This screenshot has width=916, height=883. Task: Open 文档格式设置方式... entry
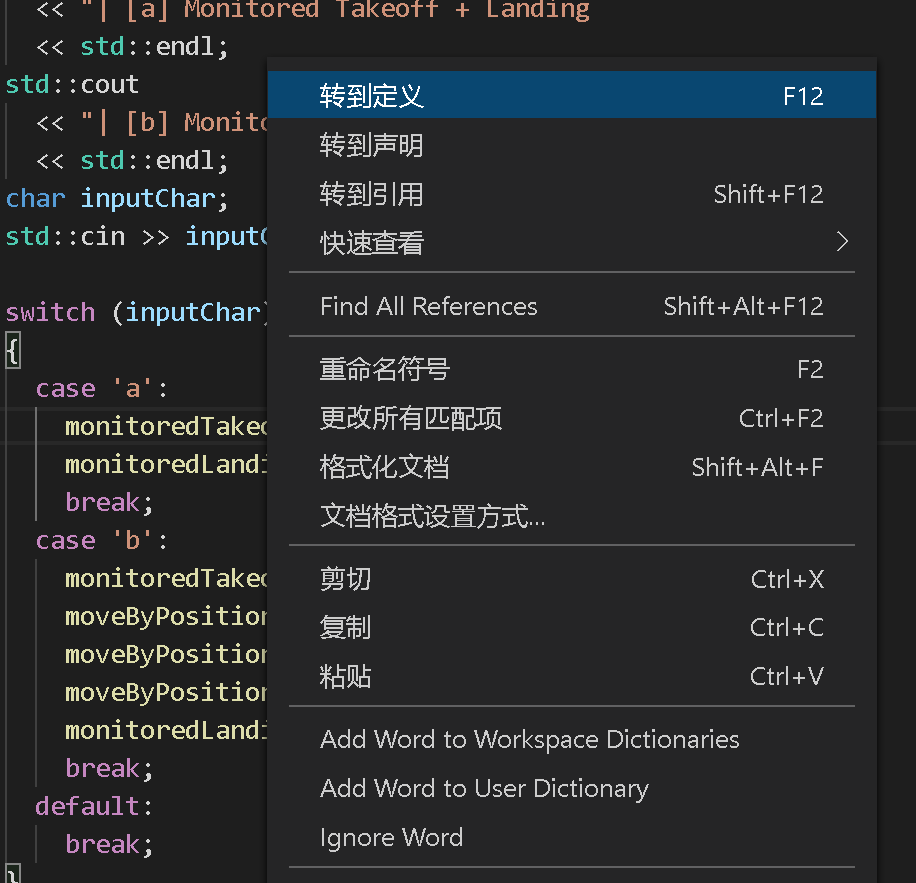pos(571,516)
